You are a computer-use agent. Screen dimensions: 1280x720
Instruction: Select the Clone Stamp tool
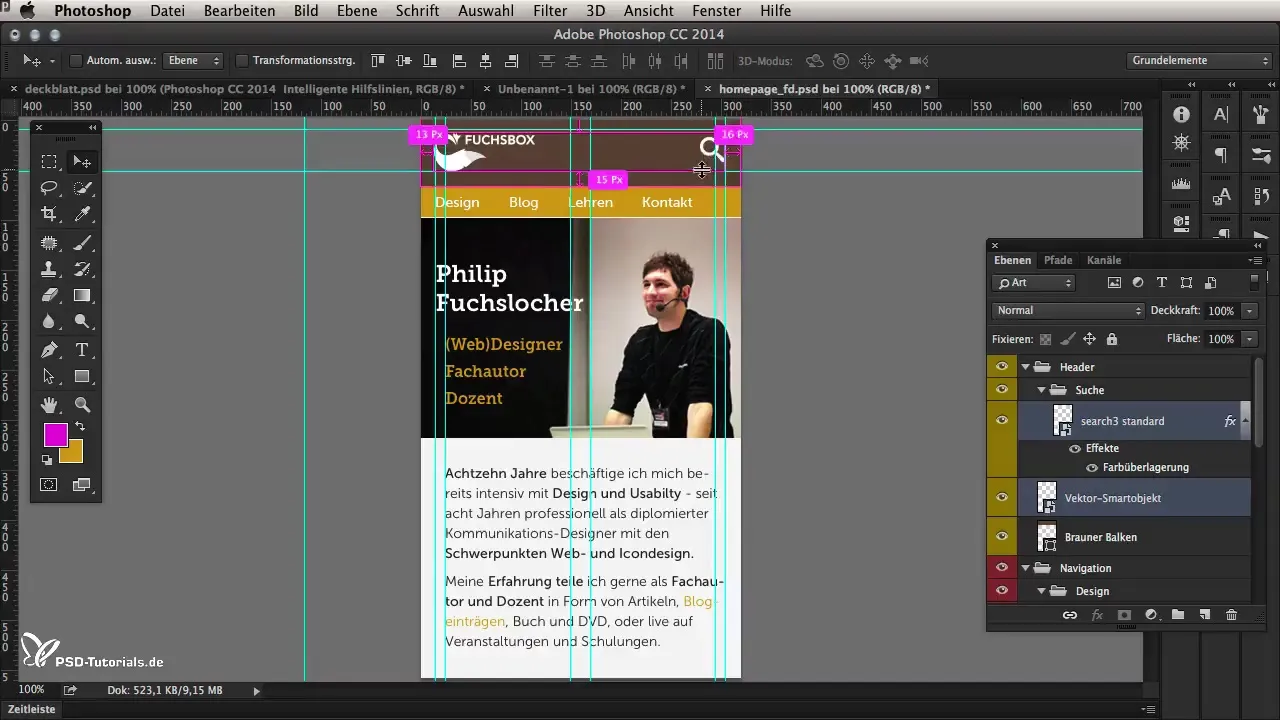[x=48, y=269]
